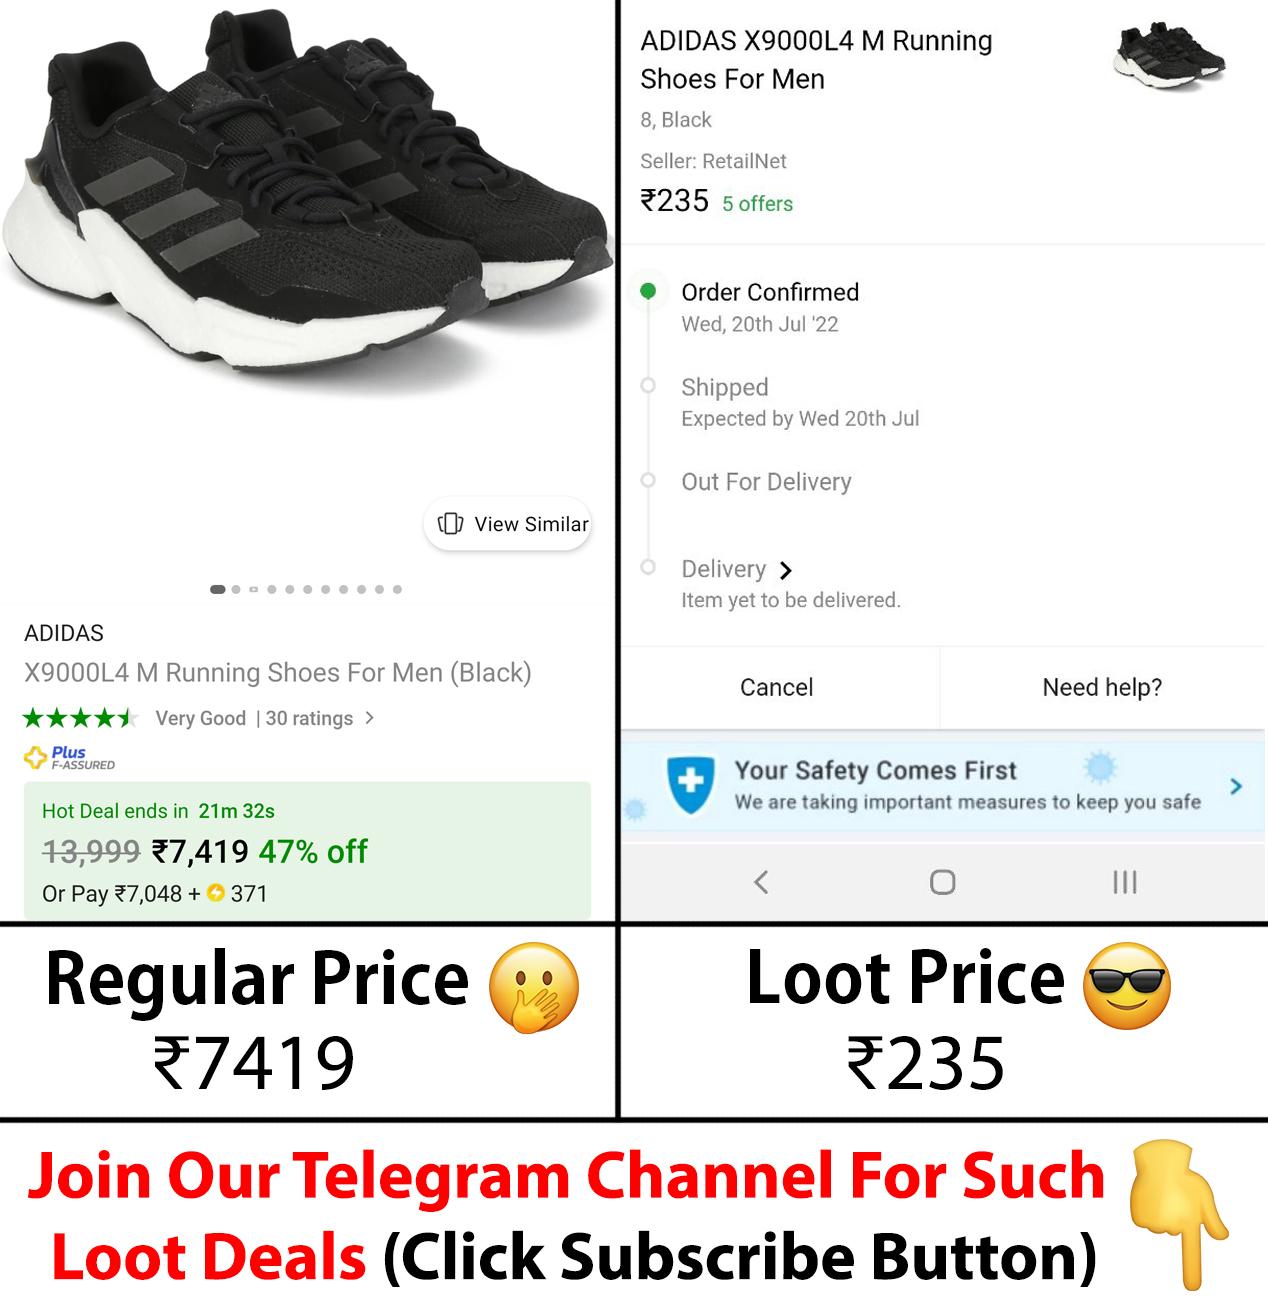
Task: Expand the Delivery details chevron
Action: tap(786, 570)
